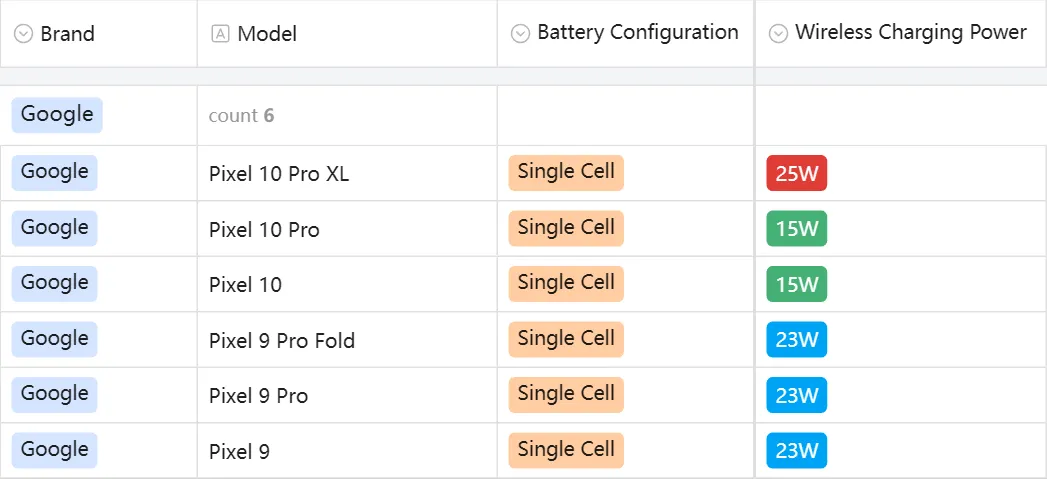The image size is (1047, 479).
Task: Click the blue 23W tag for Pixel 9
Action: pos(797,450)
